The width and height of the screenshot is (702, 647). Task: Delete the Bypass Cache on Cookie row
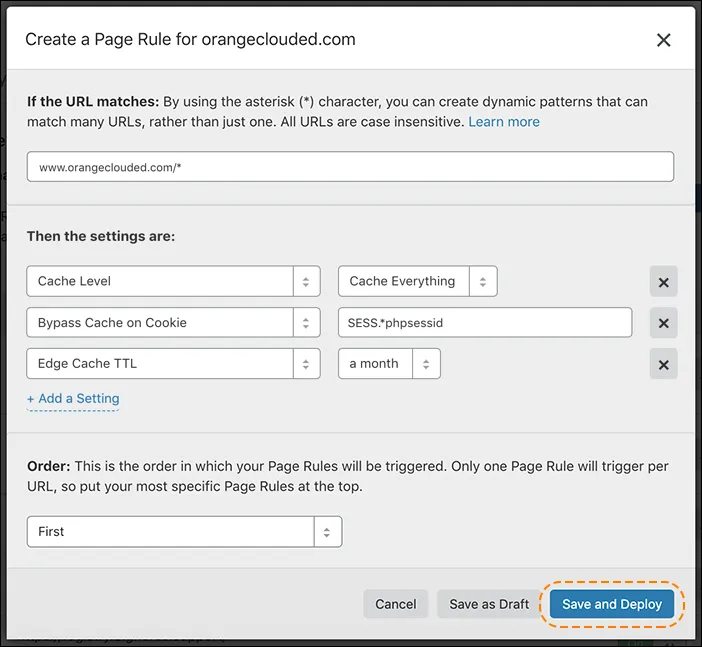663,323
